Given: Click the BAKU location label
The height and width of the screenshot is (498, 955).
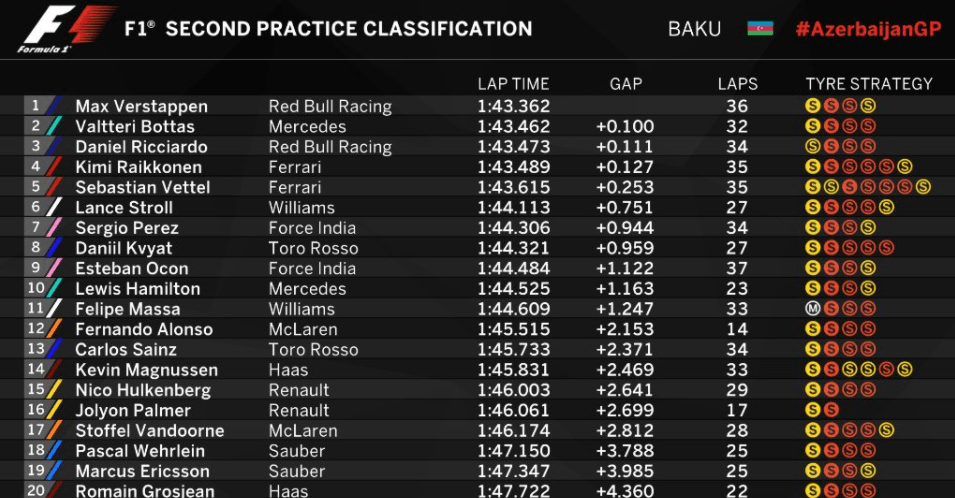Looking at the screenshot, I should (x=694, y=29).
